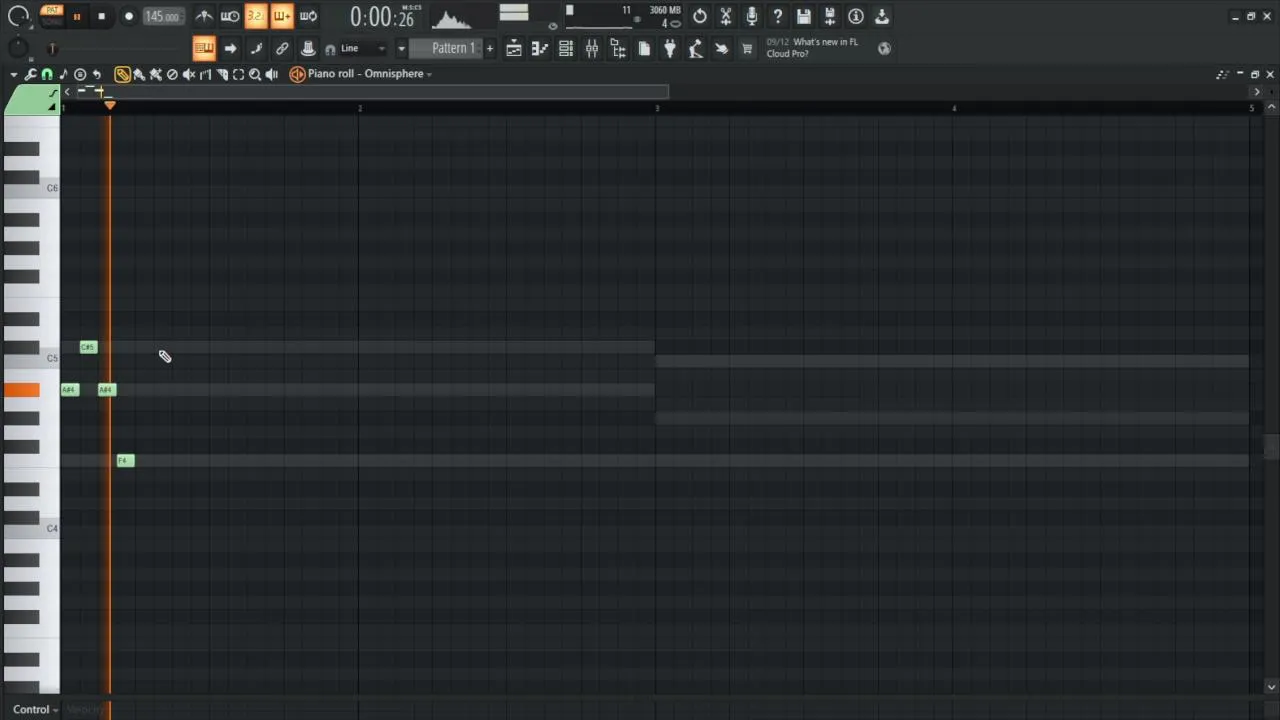Image resolution: width=1280 pixels, height=720 pixels.
Task: Click the Save project floppy icon
Action: click(804, 16)
